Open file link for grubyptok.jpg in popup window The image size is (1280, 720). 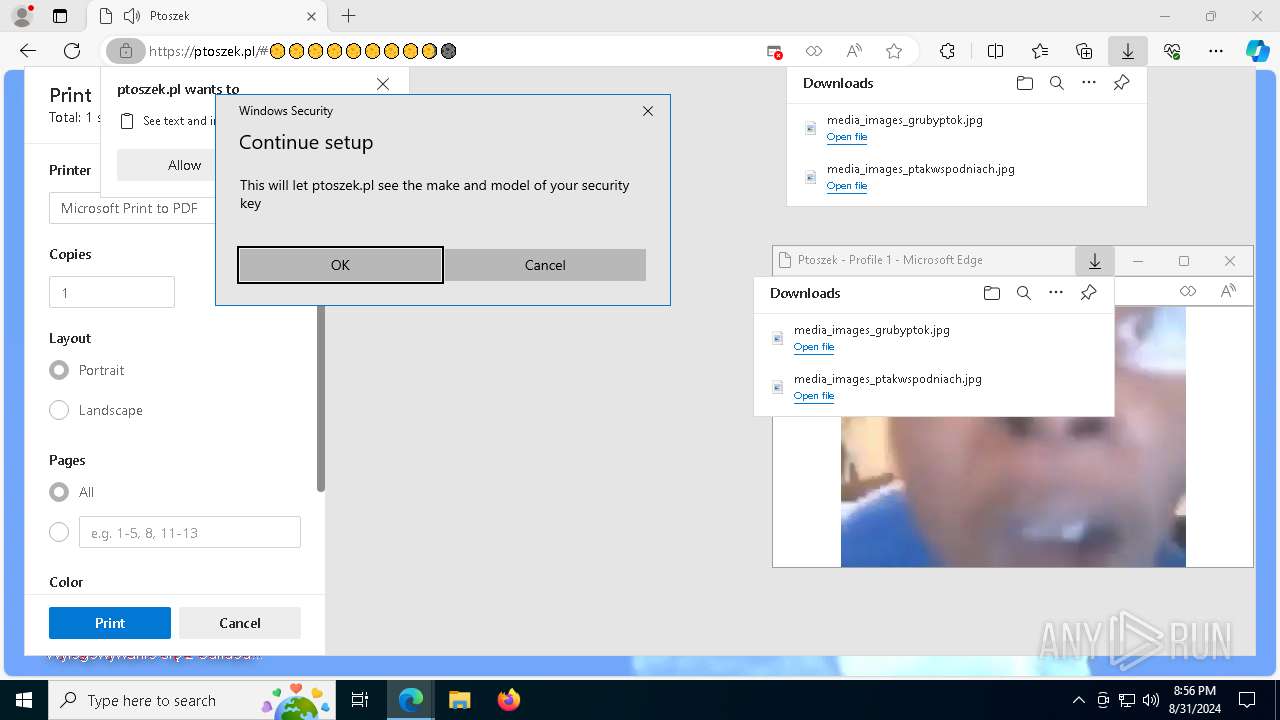pyautogui.click(x=814, y=347)
